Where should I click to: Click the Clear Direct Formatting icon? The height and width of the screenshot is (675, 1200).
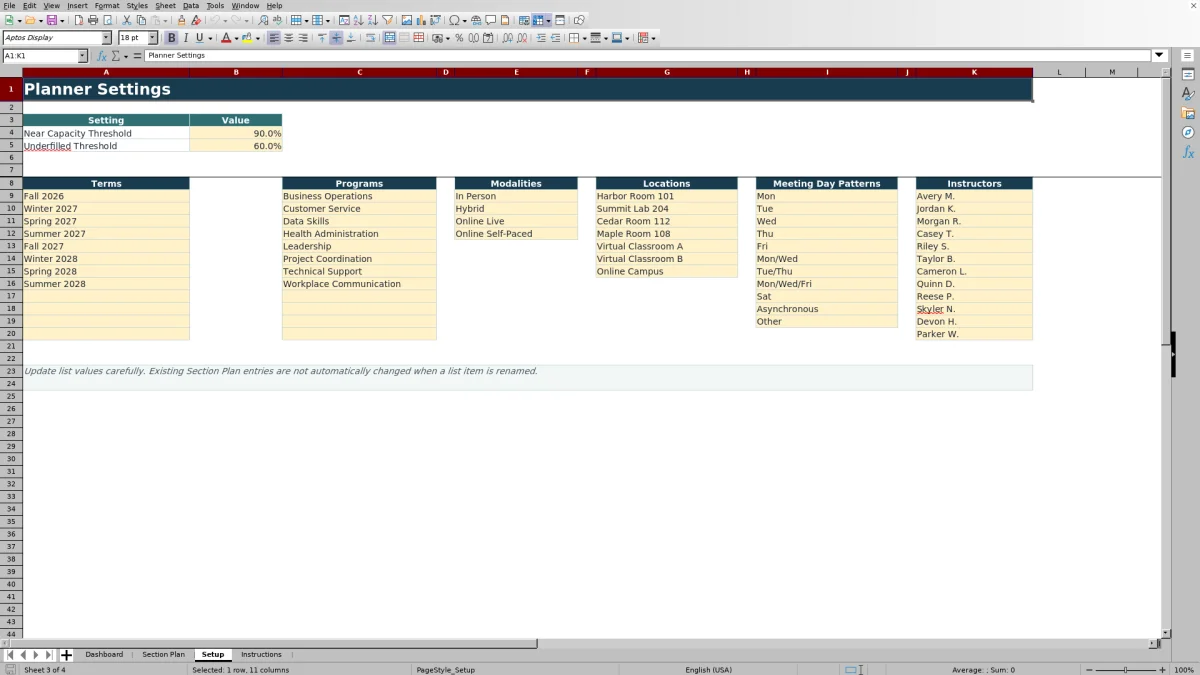pyautogui.click(x=196, y=20)
